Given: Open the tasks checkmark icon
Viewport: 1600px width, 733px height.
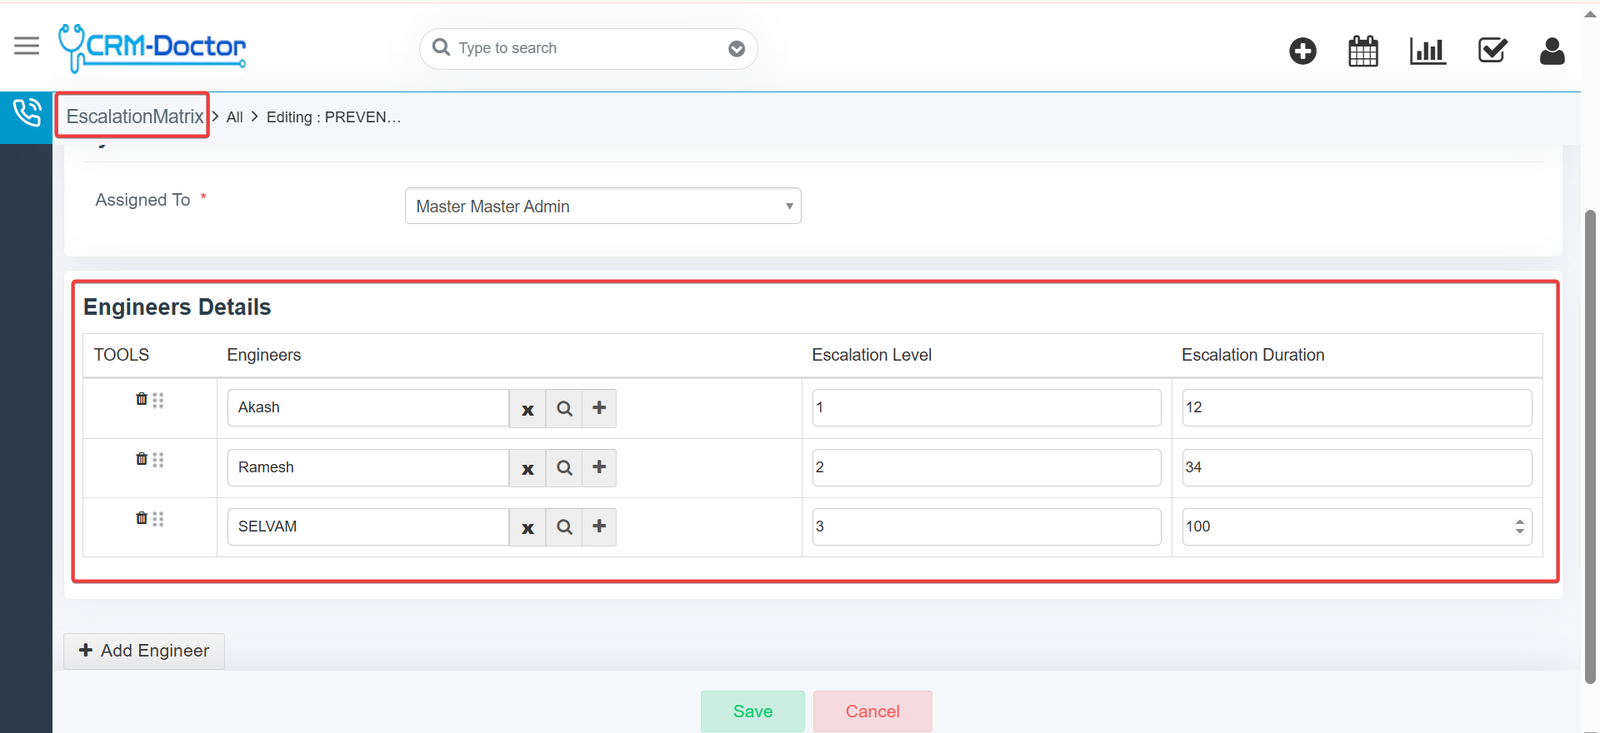Looking at the screenshot, I should click(x=1492, y=50).
